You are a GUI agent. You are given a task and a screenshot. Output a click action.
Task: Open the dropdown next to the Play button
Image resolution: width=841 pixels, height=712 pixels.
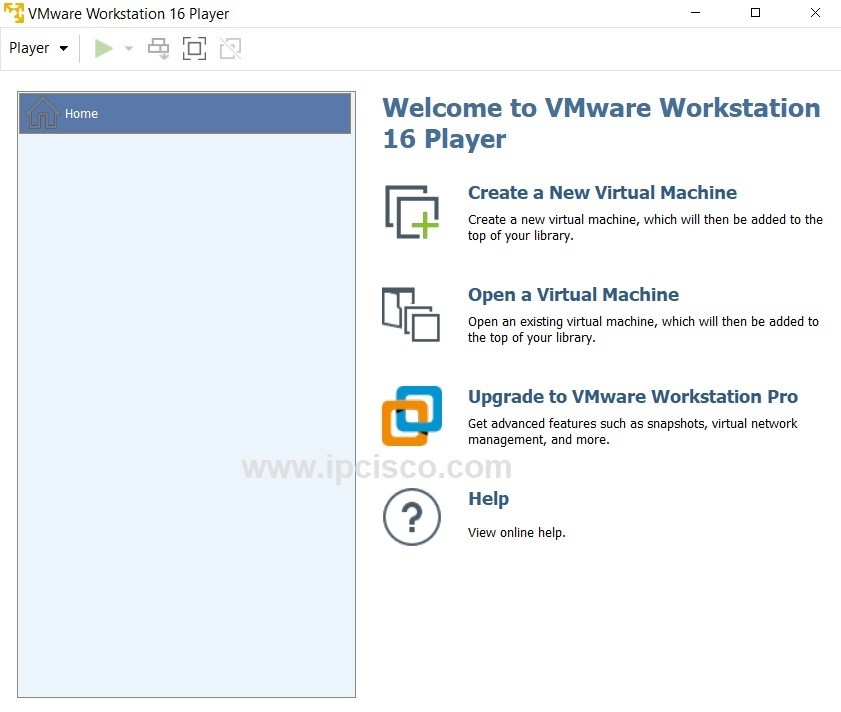point(127,48)
